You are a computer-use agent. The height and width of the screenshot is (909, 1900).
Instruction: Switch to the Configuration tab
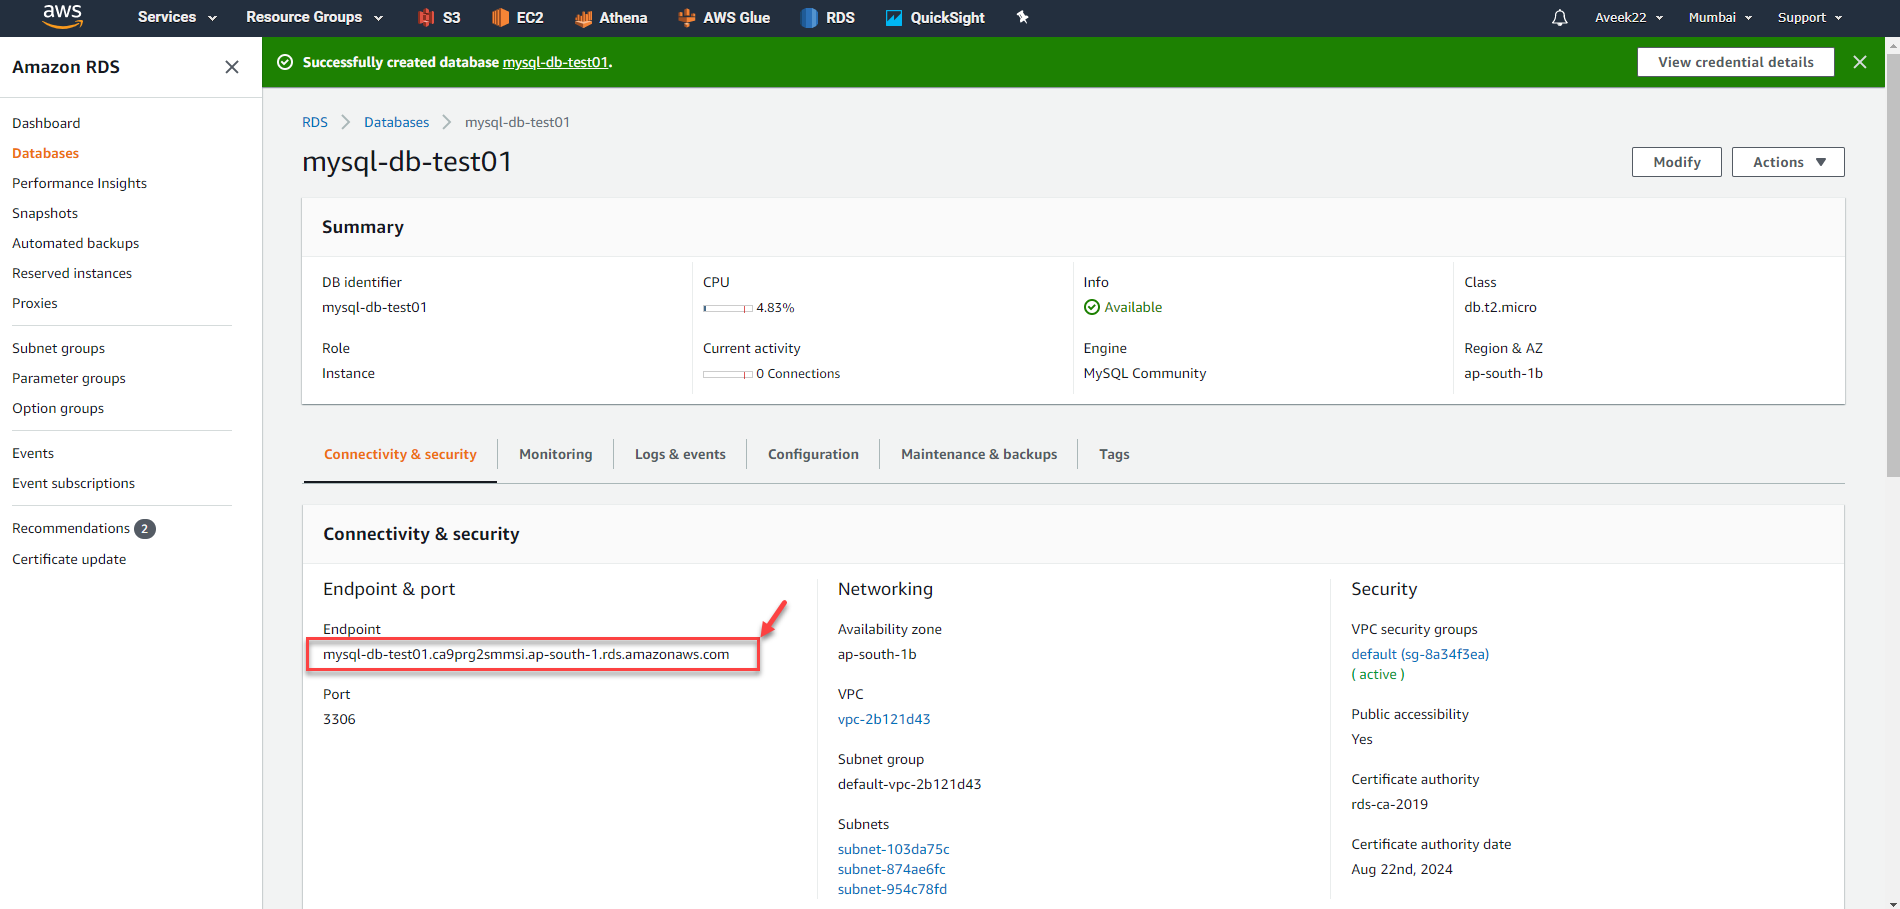[x=813, y=454]
